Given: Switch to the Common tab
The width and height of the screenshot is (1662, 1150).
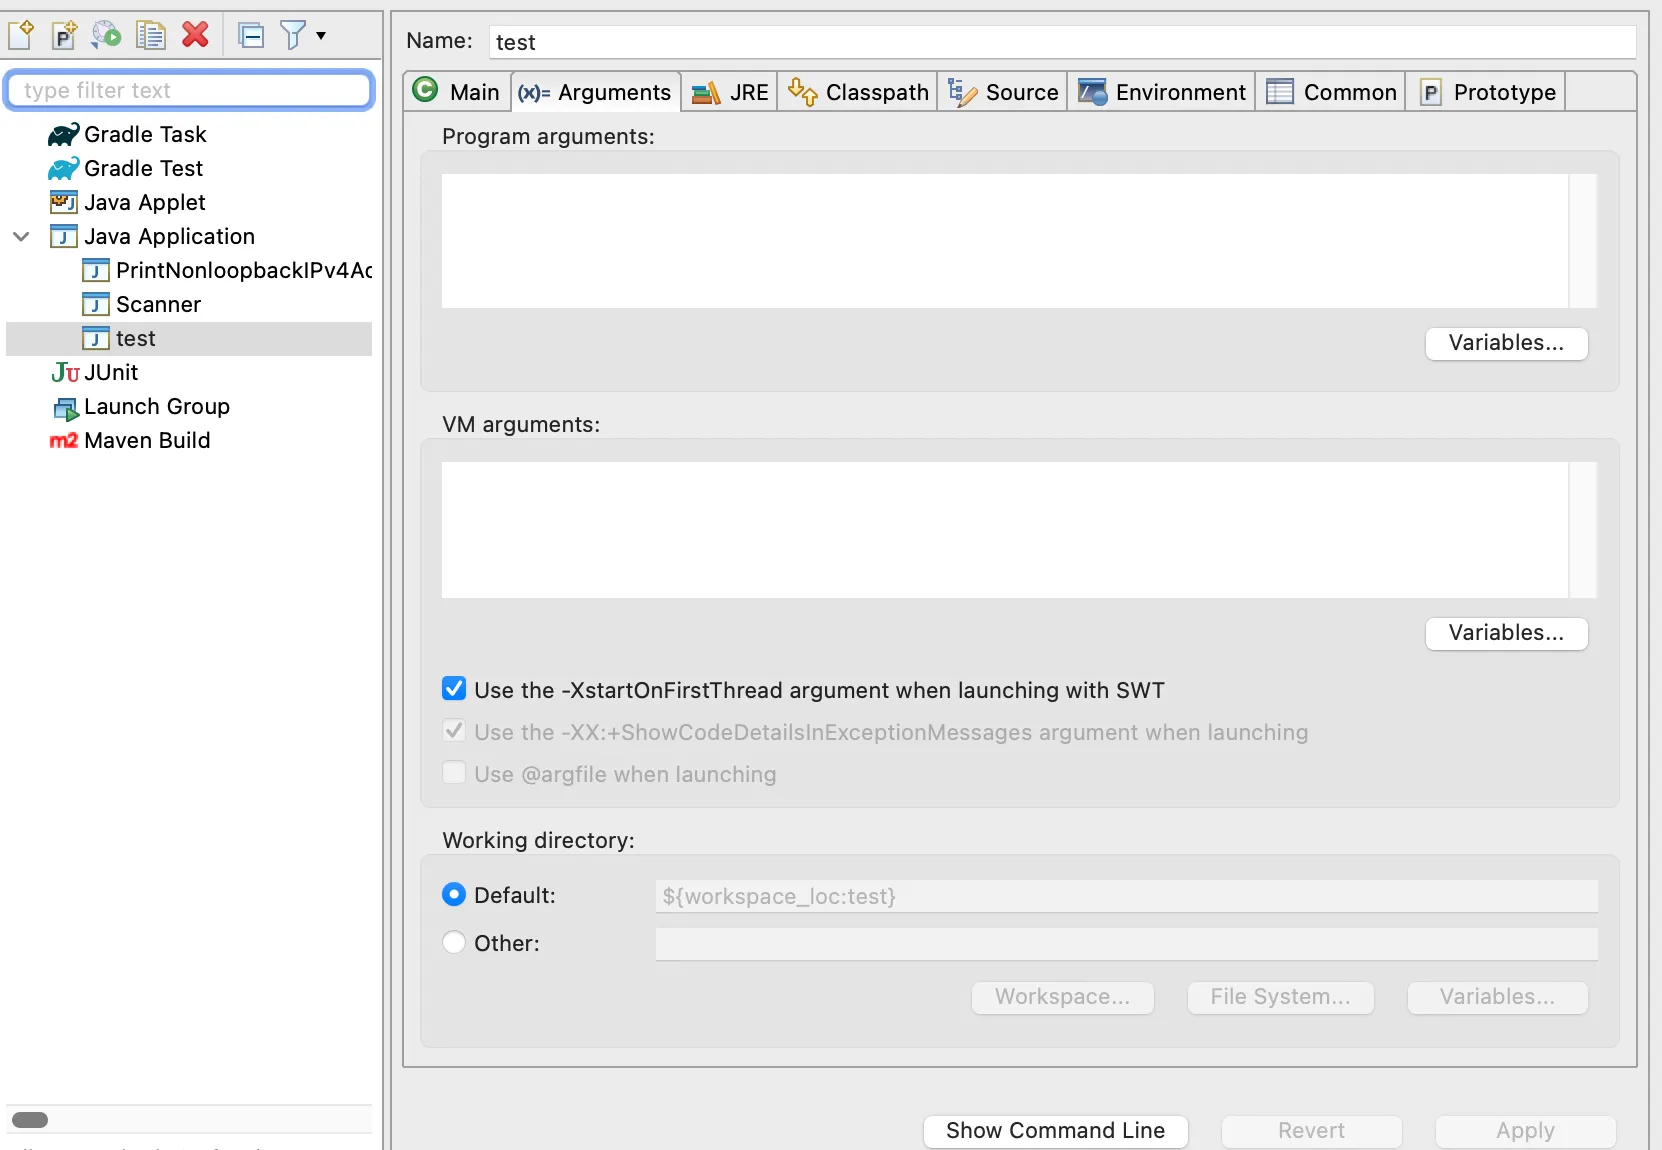Looking at the screenshot, I should (x=1331, y=92).
